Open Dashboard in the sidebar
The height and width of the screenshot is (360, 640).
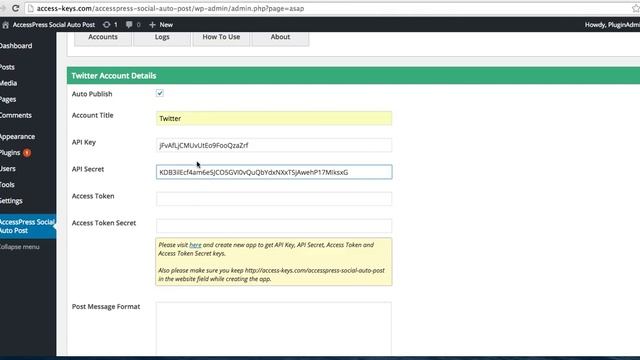pos(16,46)
